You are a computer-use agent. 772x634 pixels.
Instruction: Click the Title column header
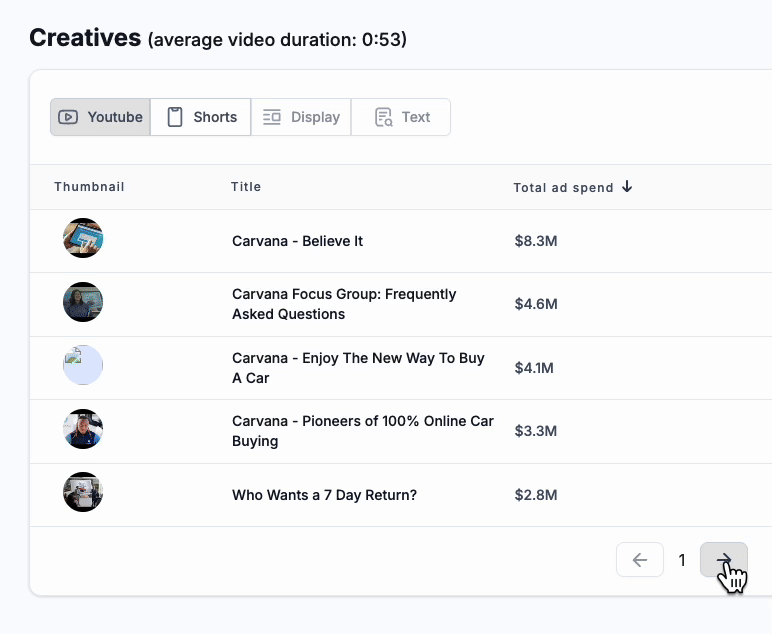point(246,187)
